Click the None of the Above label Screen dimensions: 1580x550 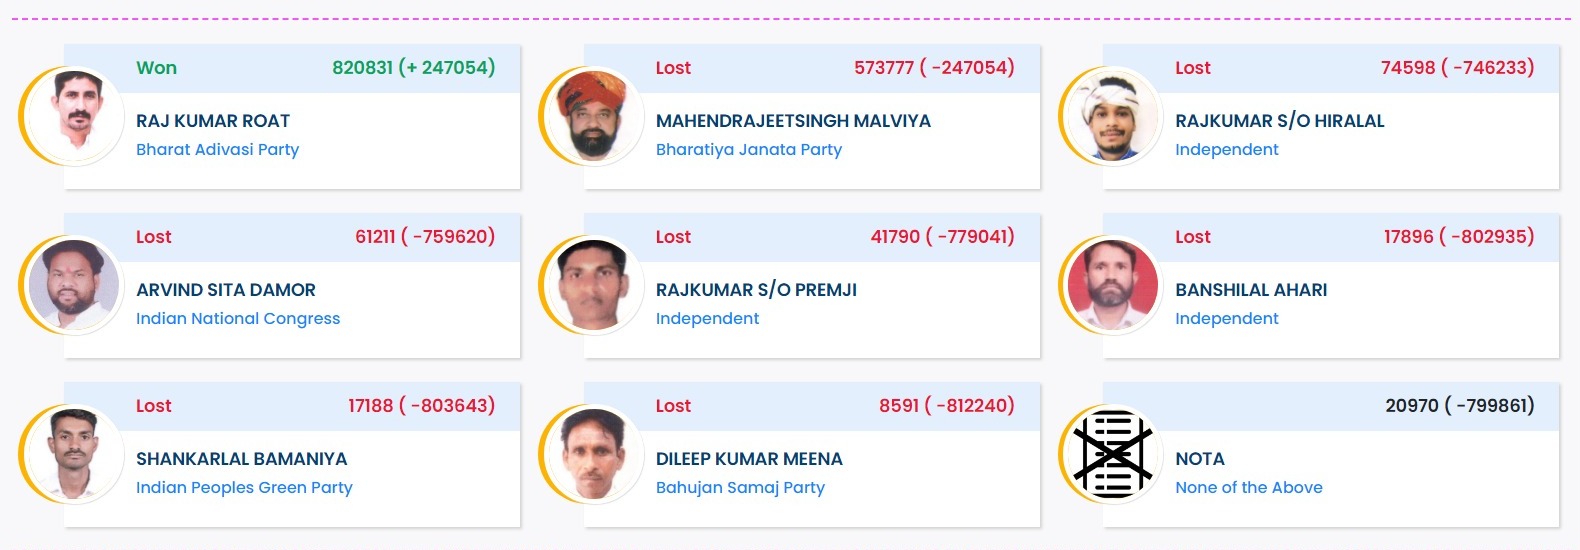tap(1248, 487)
